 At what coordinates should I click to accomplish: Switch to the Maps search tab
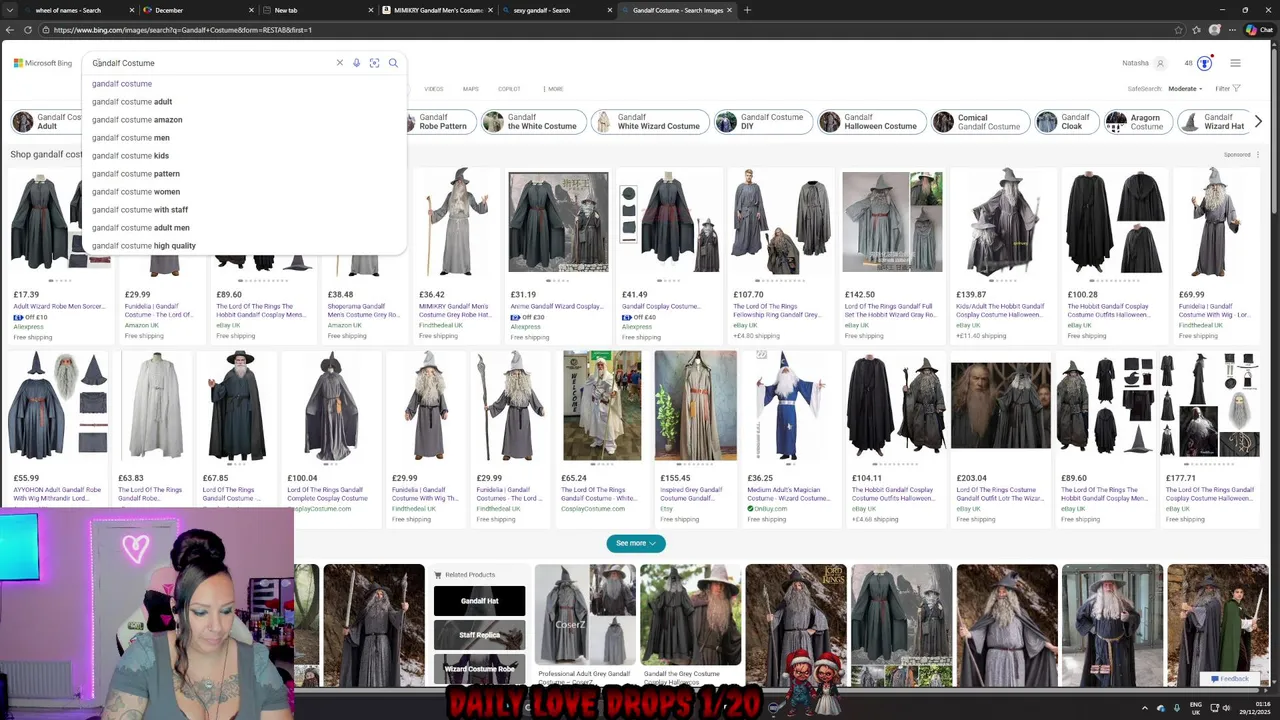470,89
